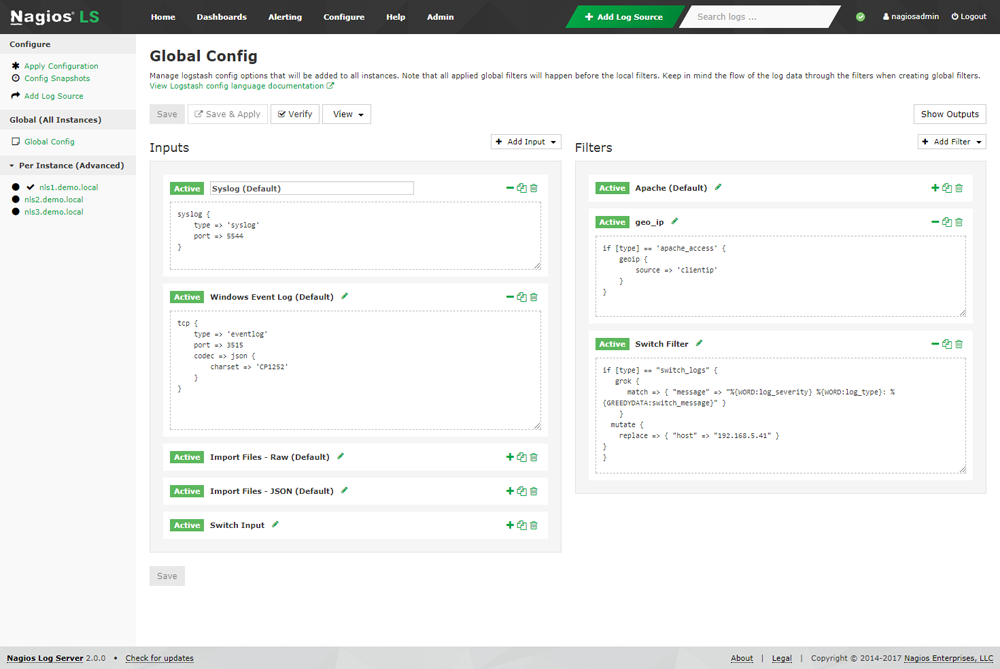The image size is (1000, 669).
Task: Click the Verify button
Action: [x=294, y=114]
